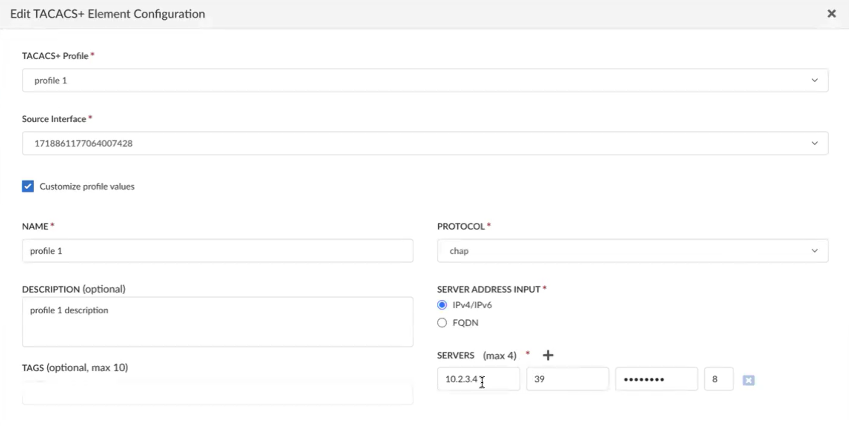Image resolution: width=849 pixels, height=429 pixels.
Task: Close the Edit TACACS+ Element Configuration dialog
Action: click(x=831, y=14)
